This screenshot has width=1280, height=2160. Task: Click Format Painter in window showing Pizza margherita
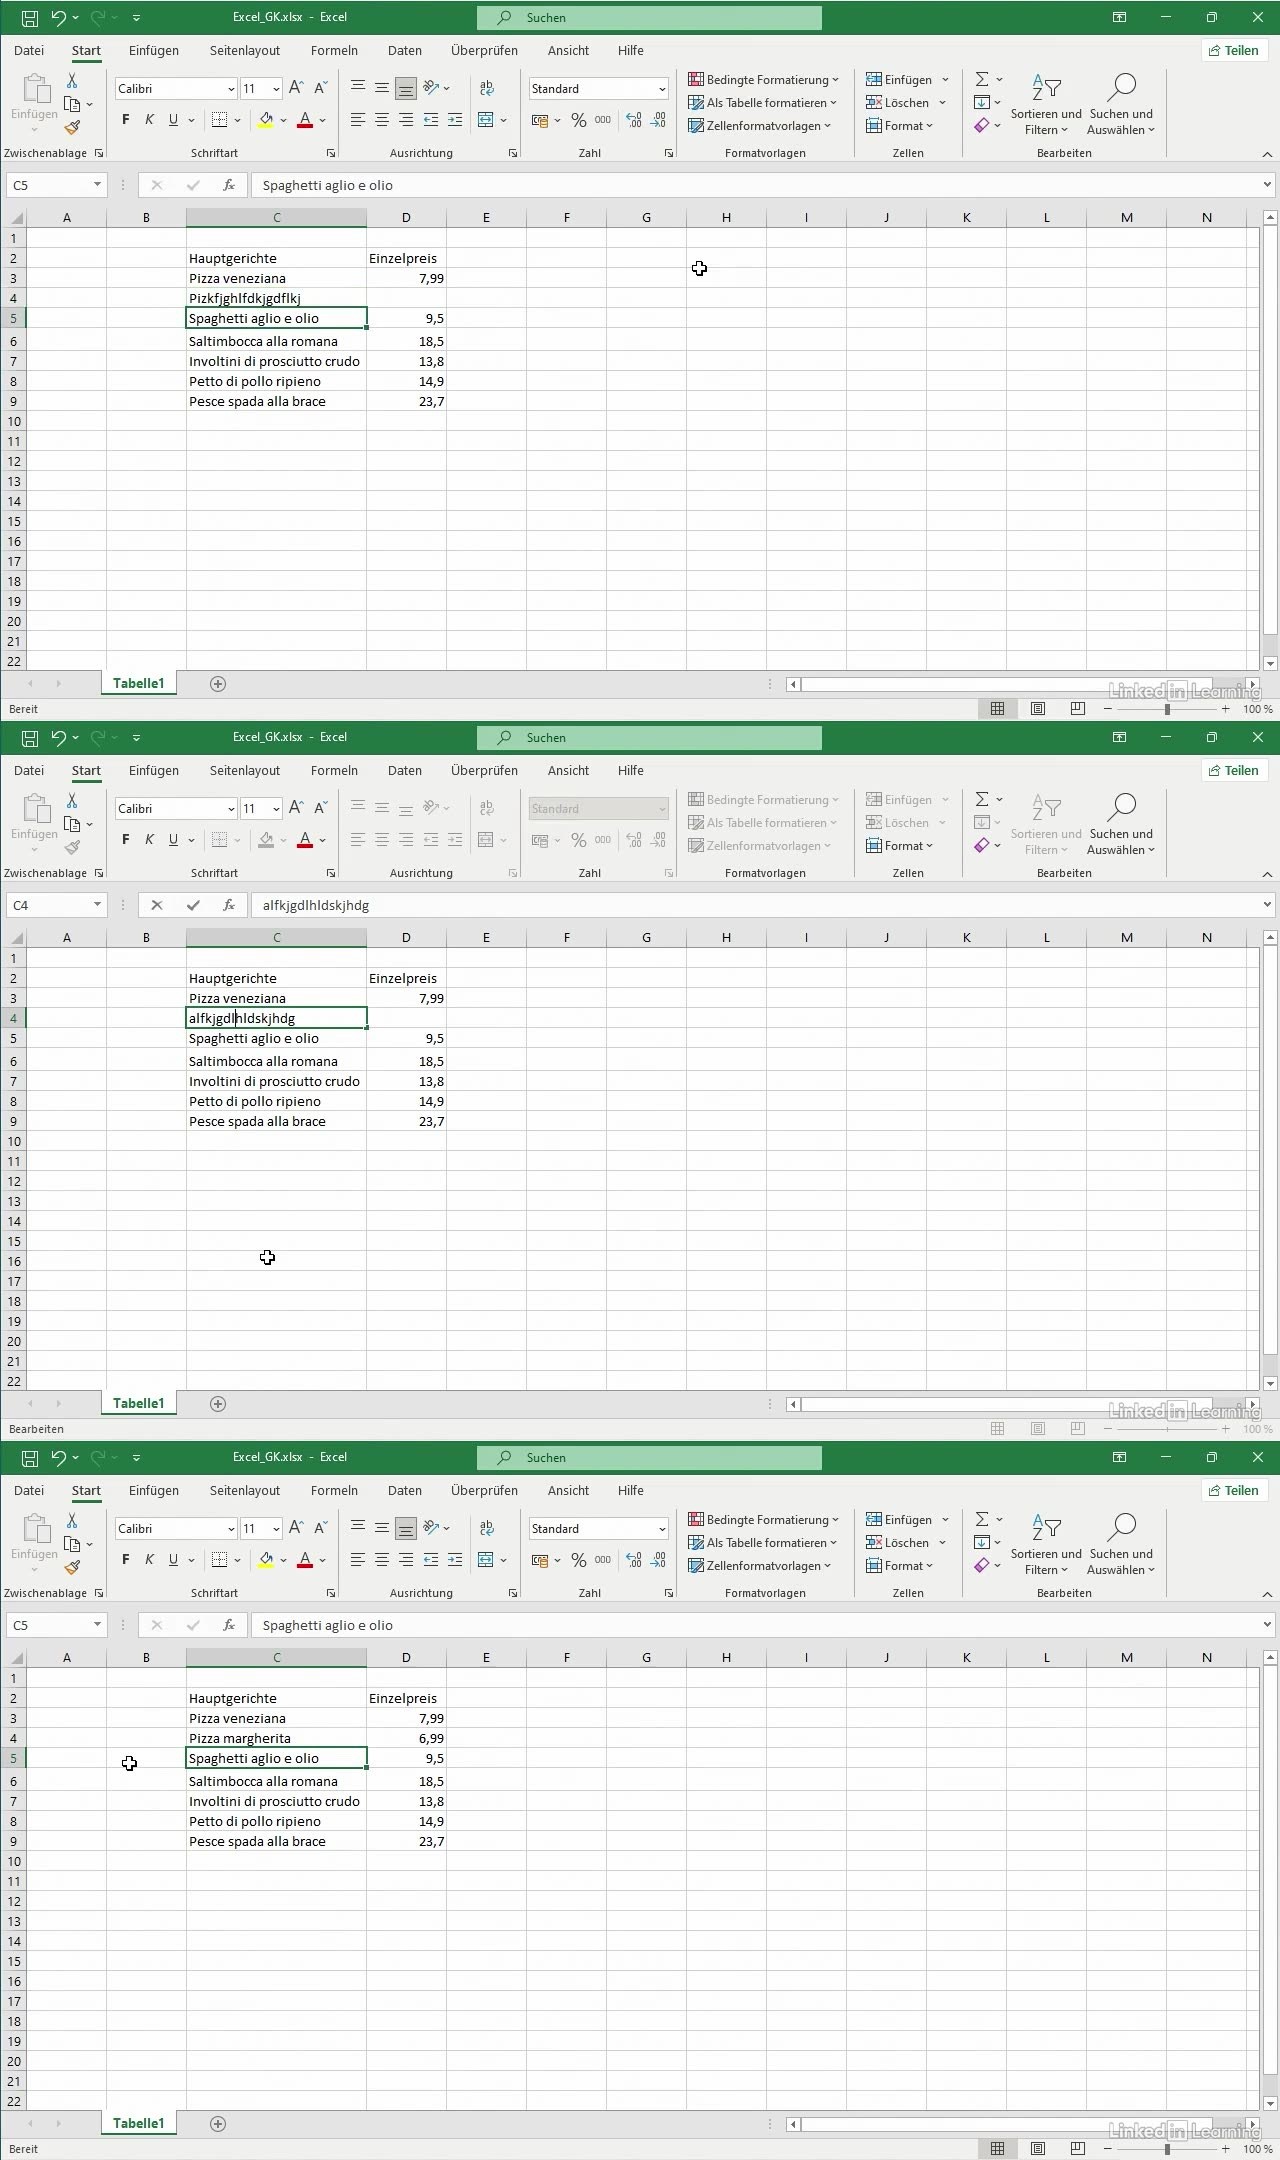(72, 1568)
